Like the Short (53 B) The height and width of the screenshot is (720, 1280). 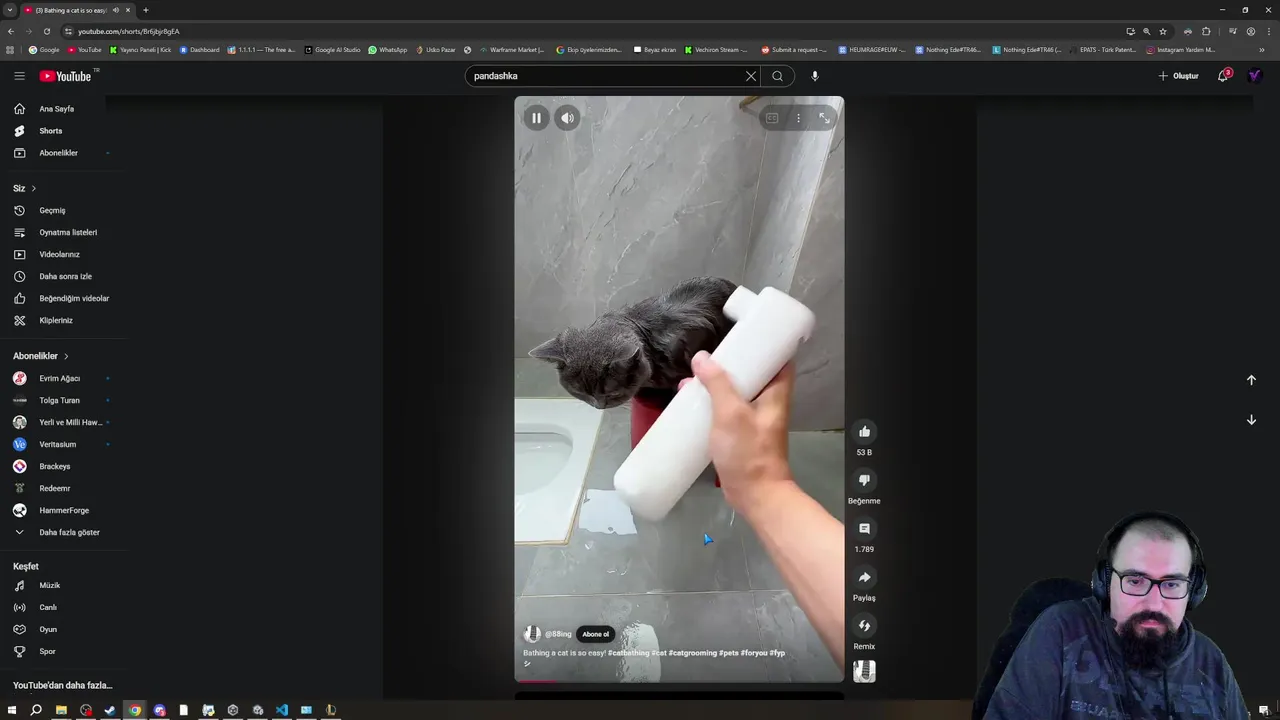(x=864, y=432)
